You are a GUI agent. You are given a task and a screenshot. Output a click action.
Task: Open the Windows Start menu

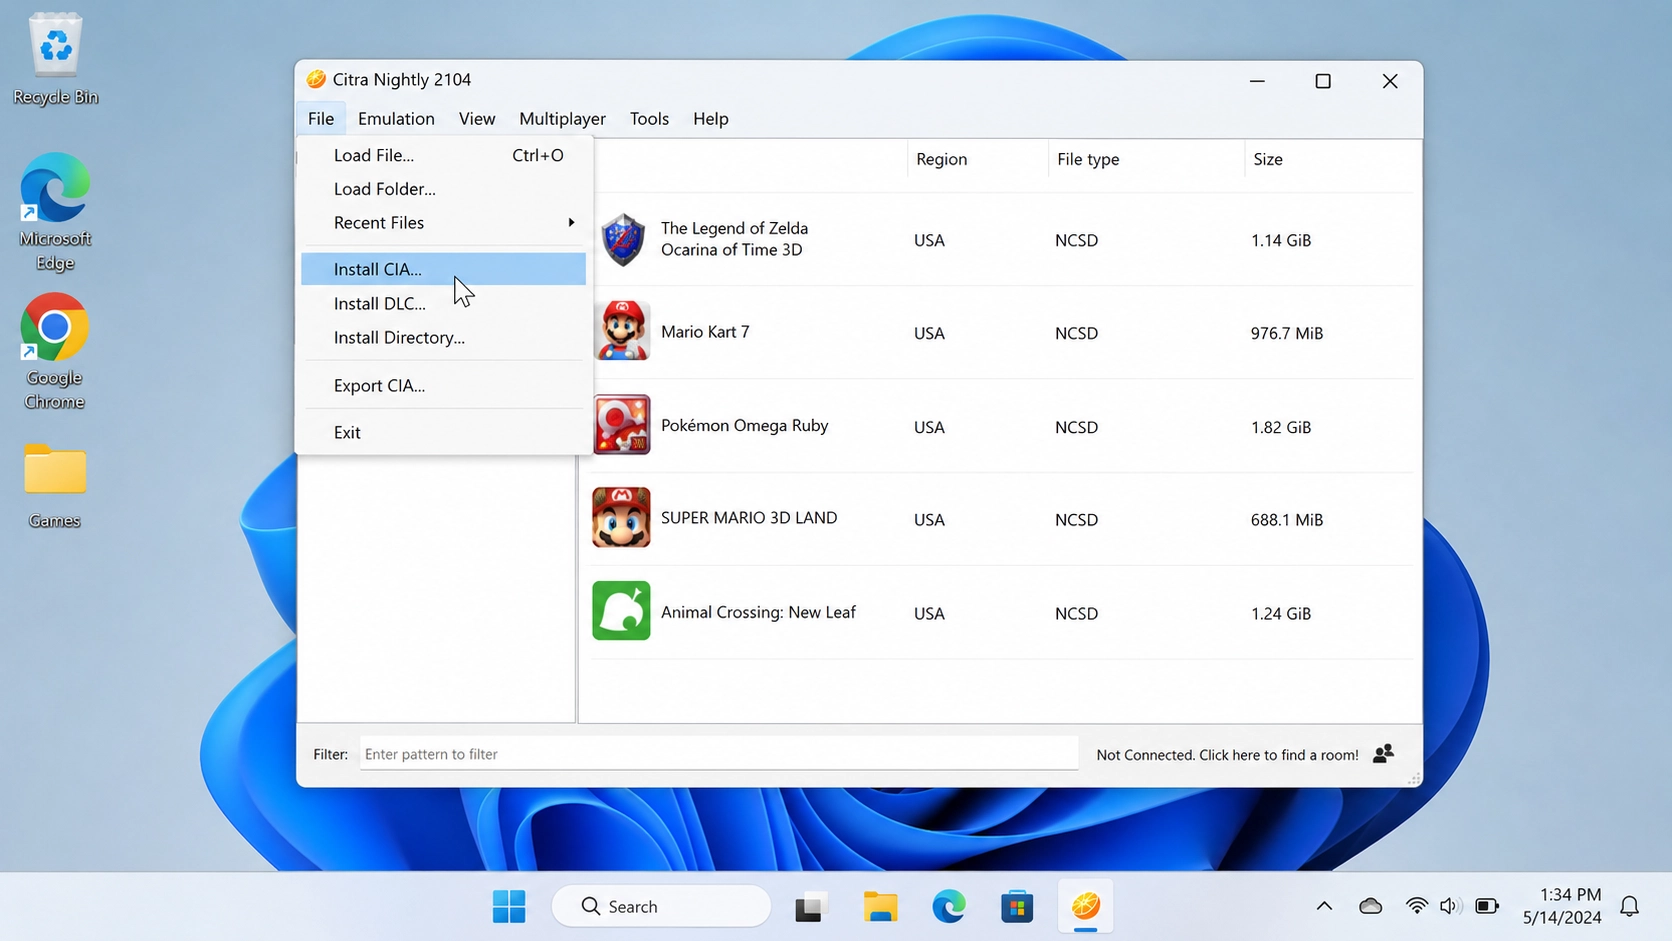tap(509, 907)
